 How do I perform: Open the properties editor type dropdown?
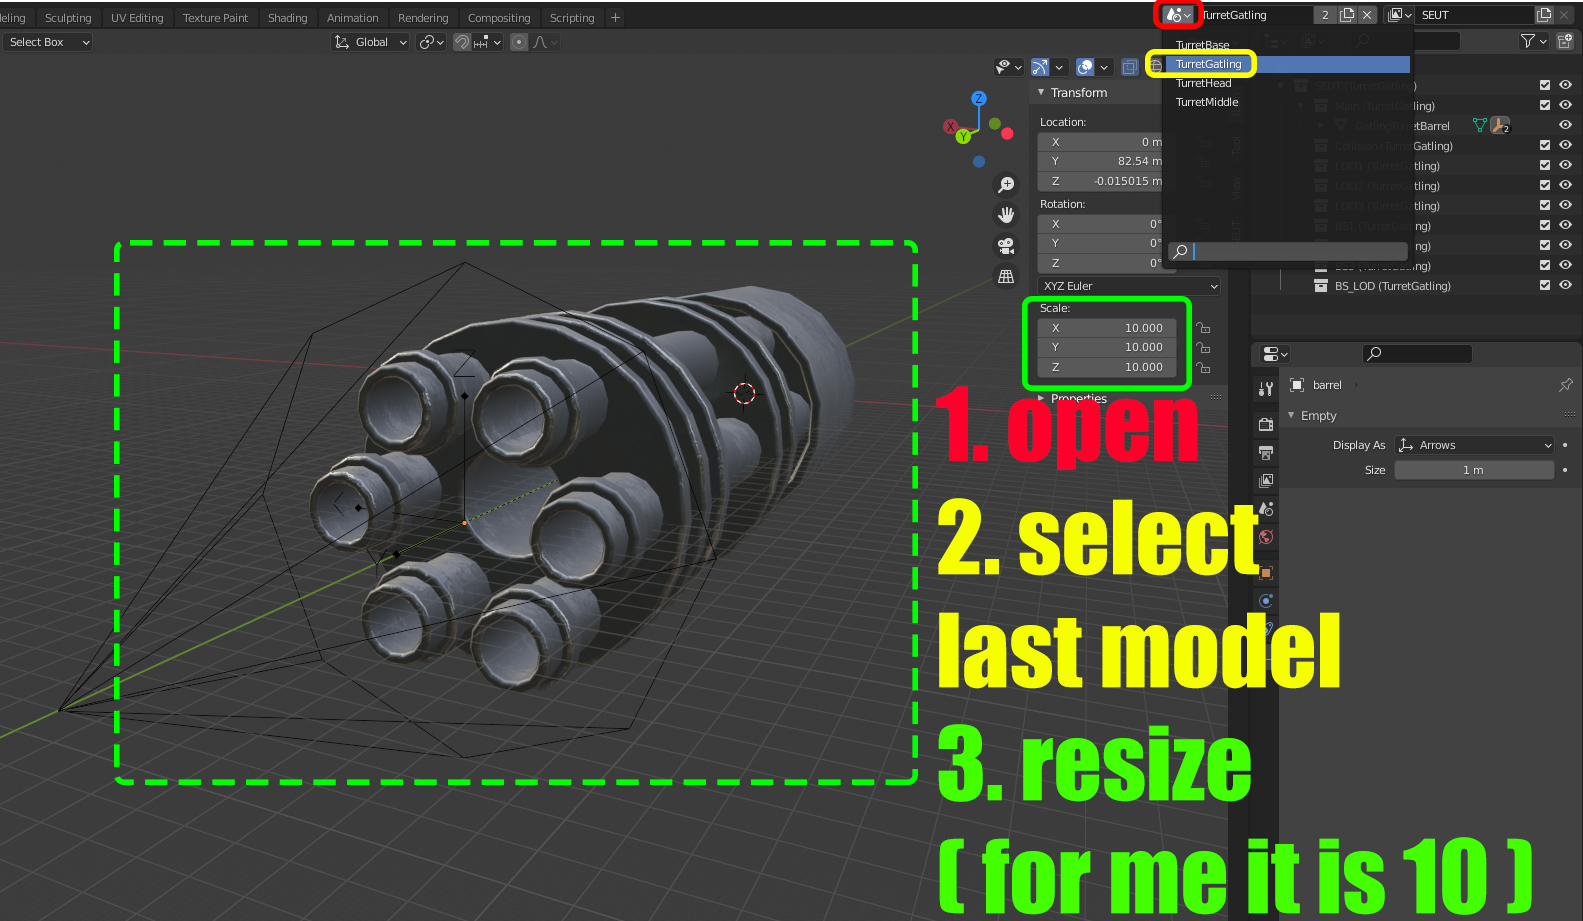tap(1275, 354)
